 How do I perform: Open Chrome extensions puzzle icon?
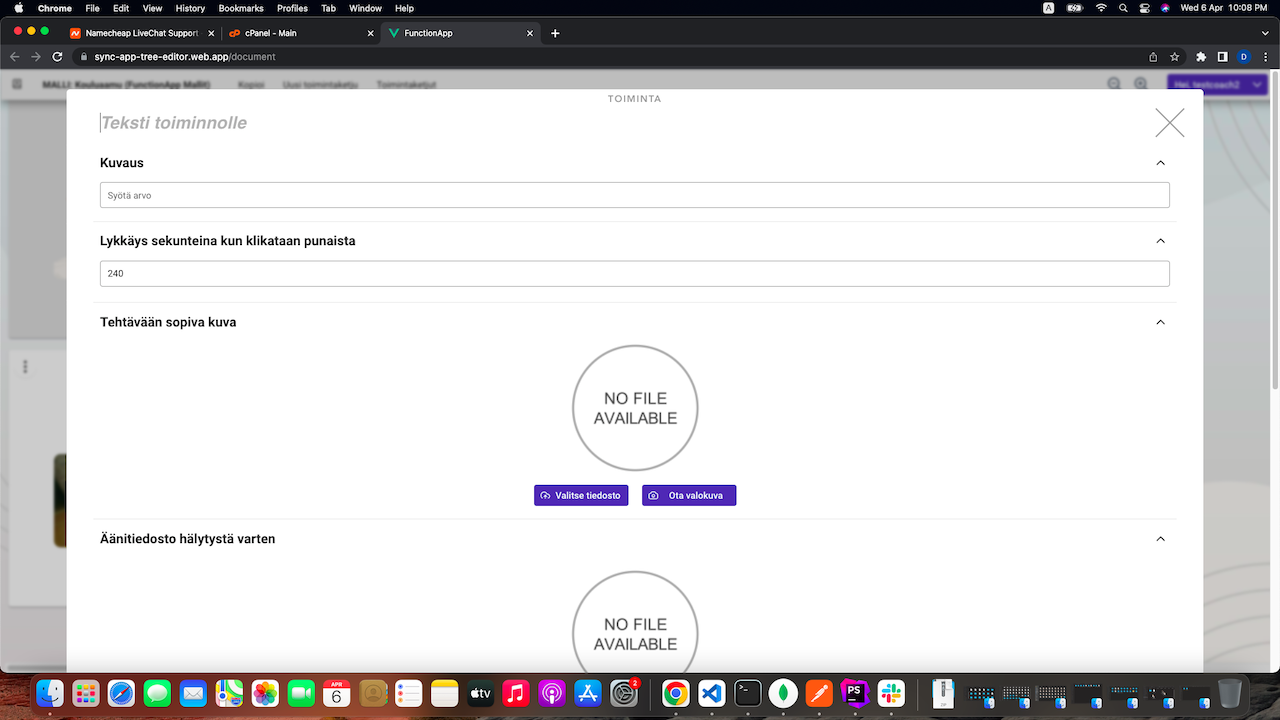tap(1201, 57)
